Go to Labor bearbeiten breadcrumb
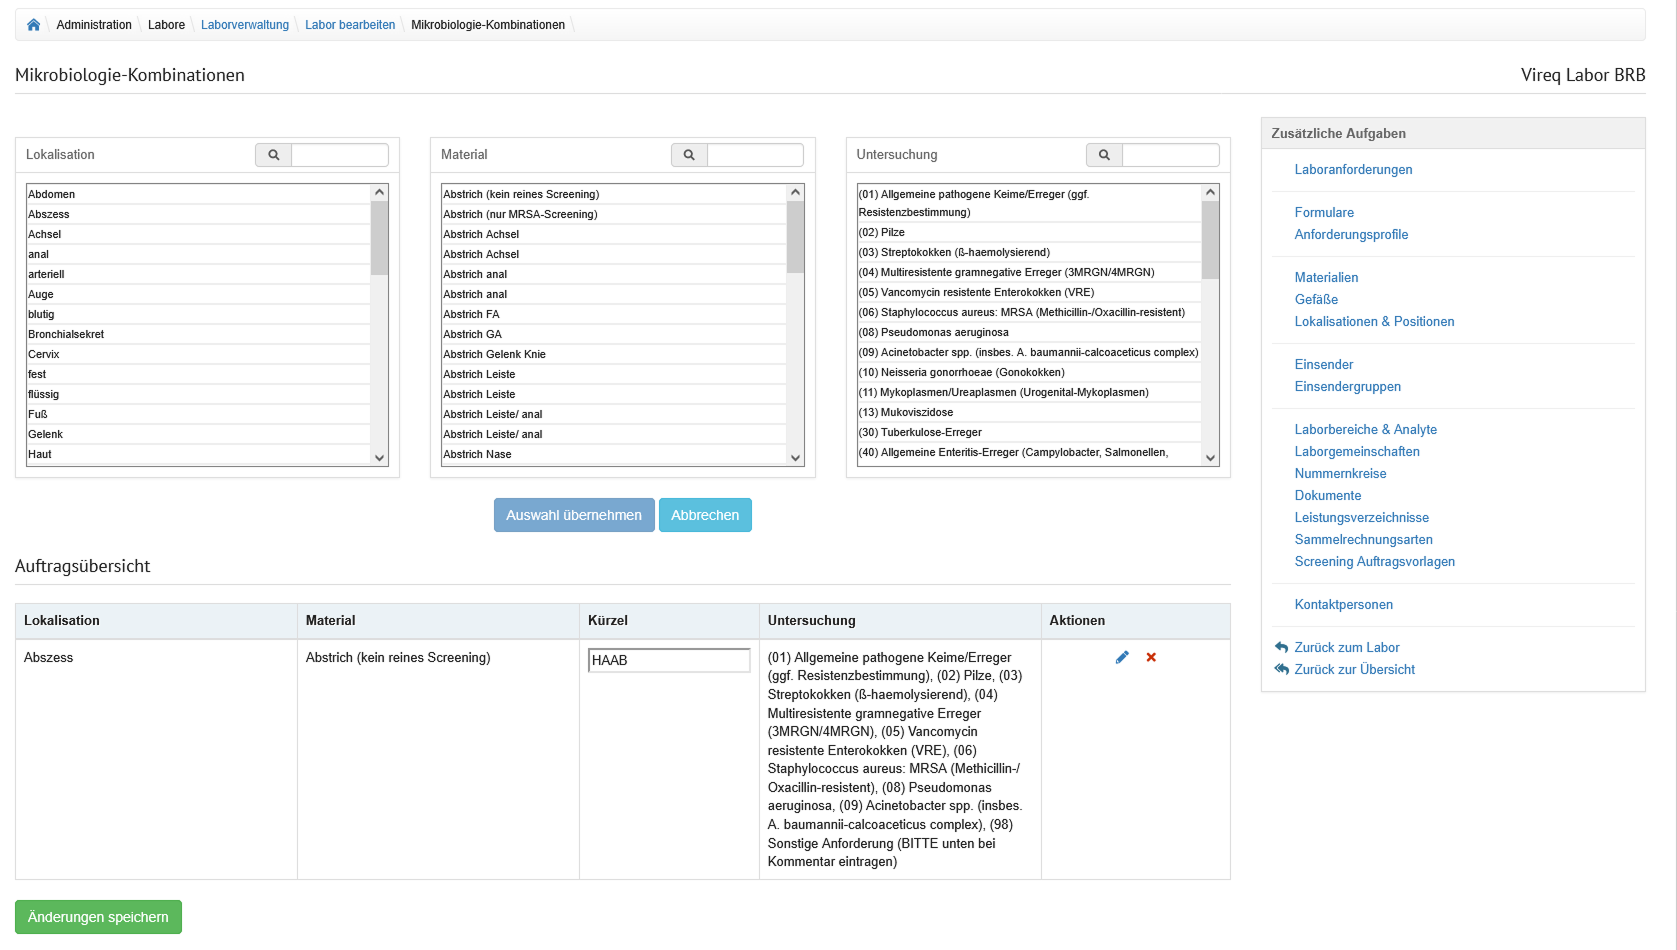 coord(350,25)
